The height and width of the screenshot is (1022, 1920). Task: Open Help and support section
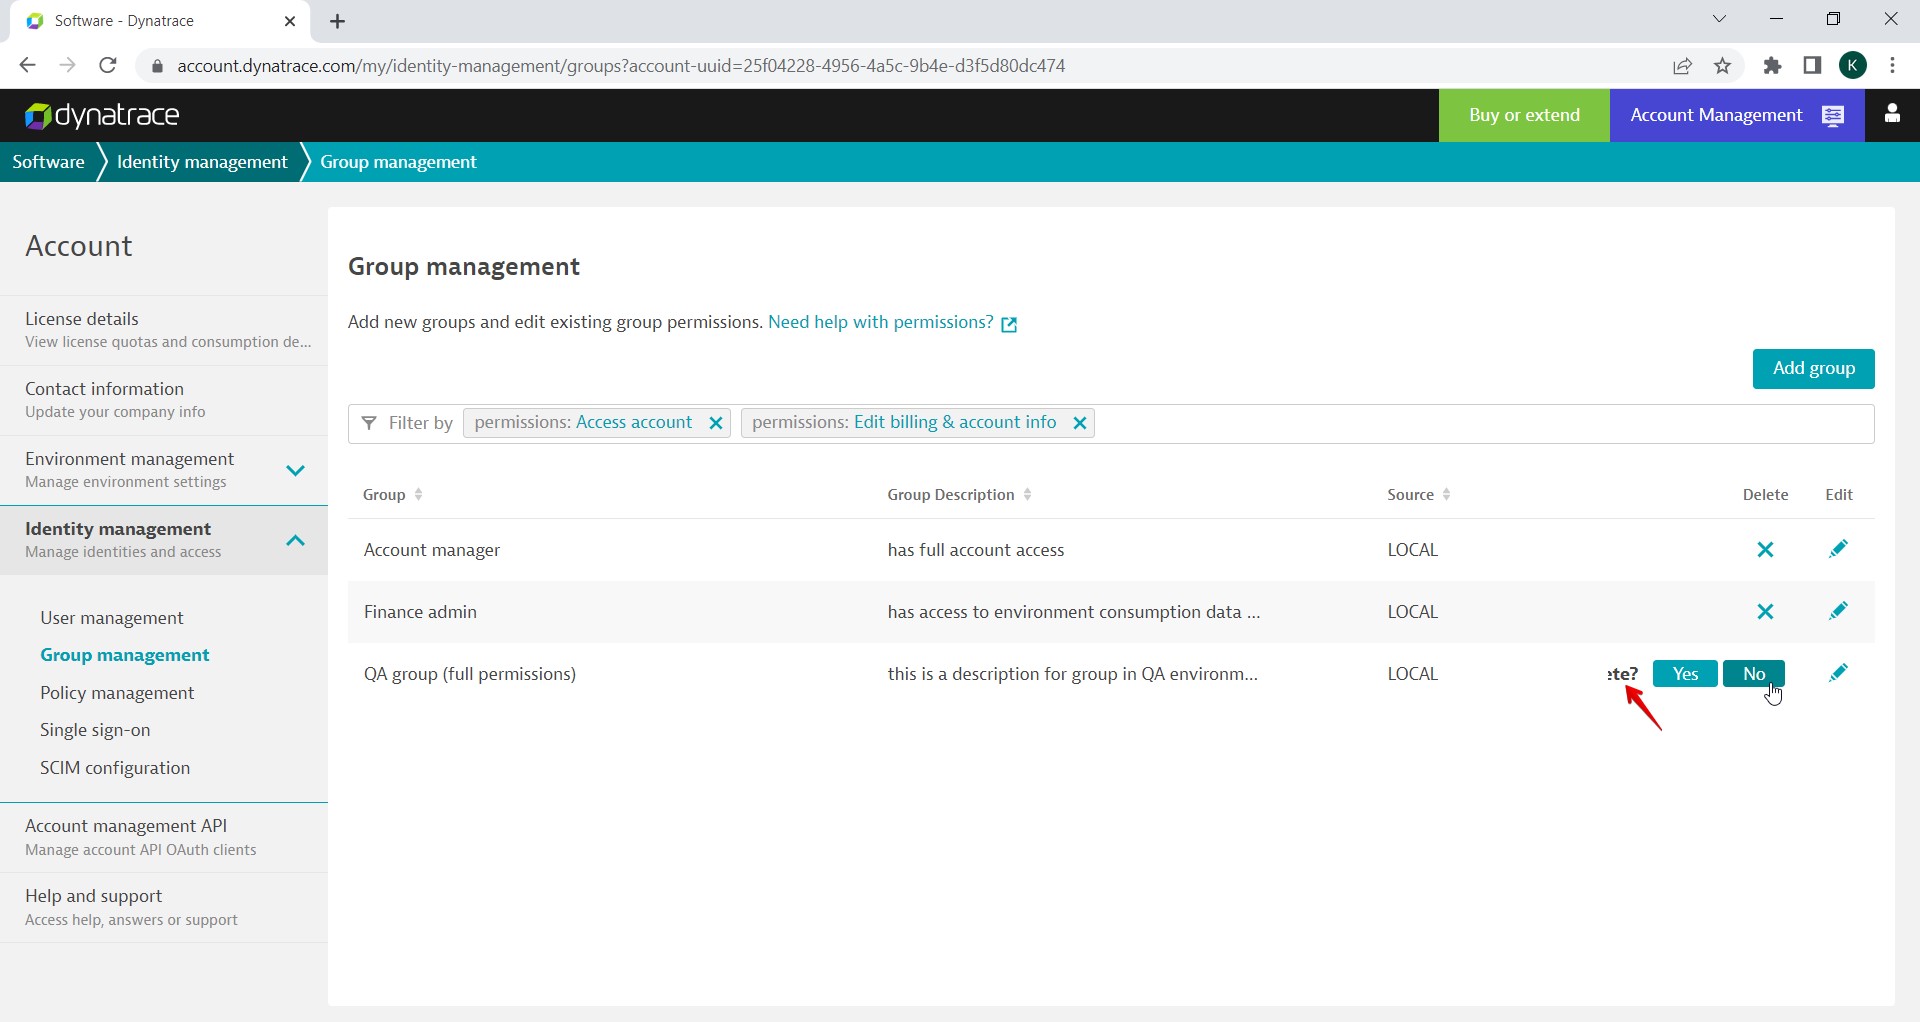[x=164, y=907]
